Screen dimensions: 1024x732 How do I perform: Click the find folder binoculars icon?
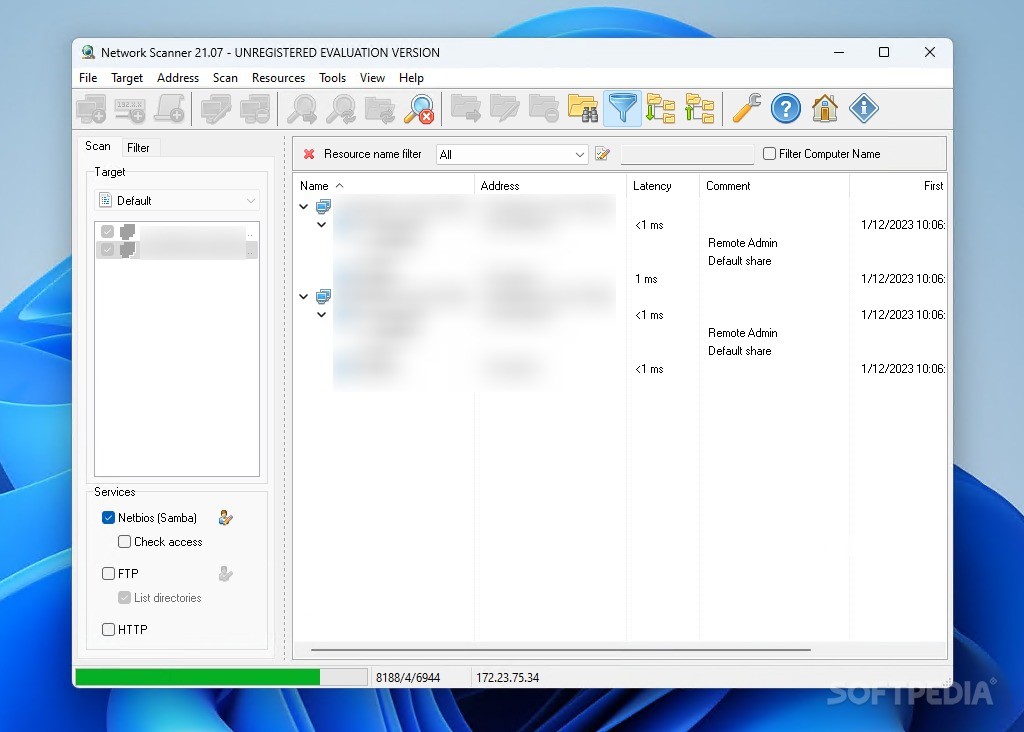[x=583, y=108]
